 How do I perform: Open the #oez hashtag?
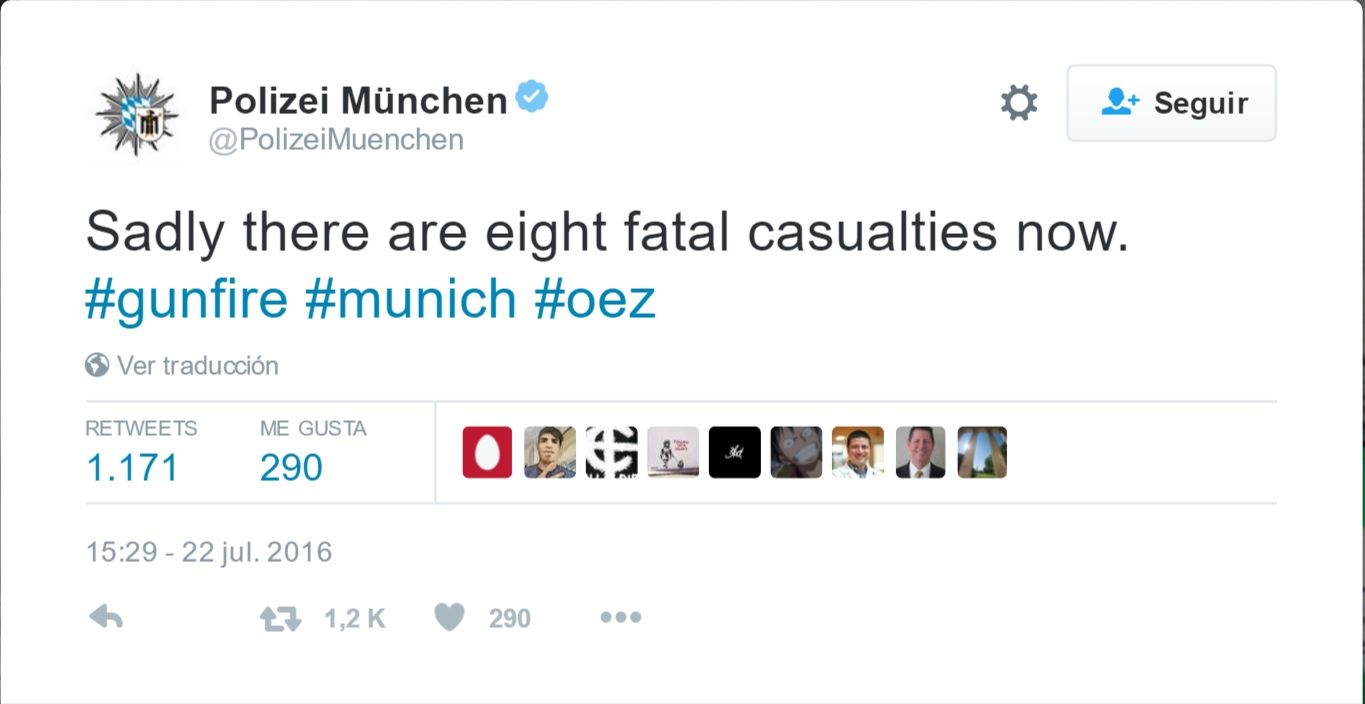(x=595, y=299)
